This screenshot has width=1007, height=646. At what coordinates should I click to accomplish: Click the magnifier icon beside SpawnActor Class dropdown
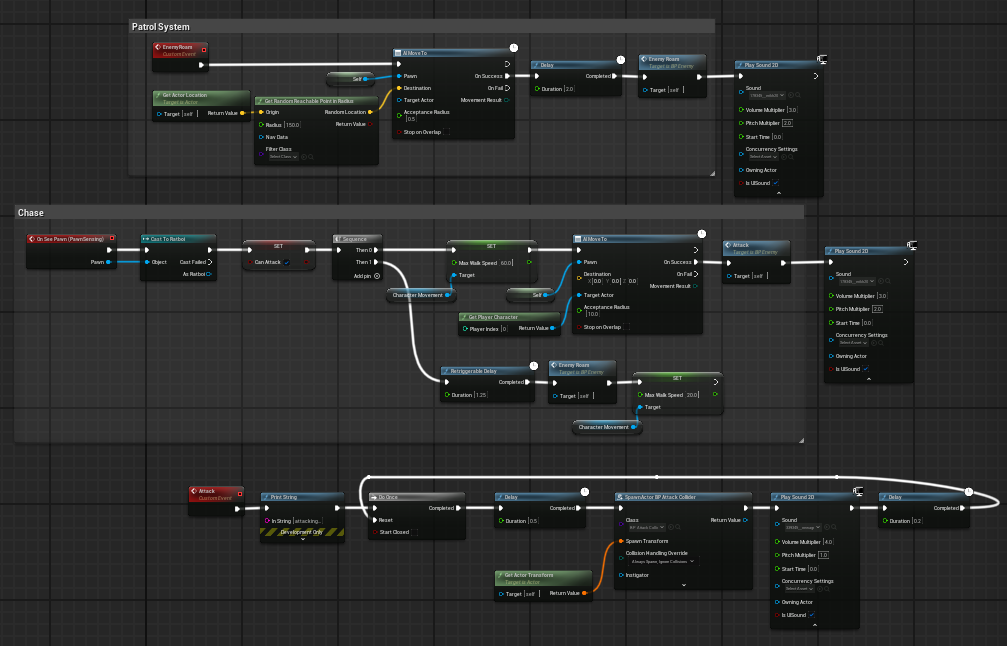[x=676, y=527]
